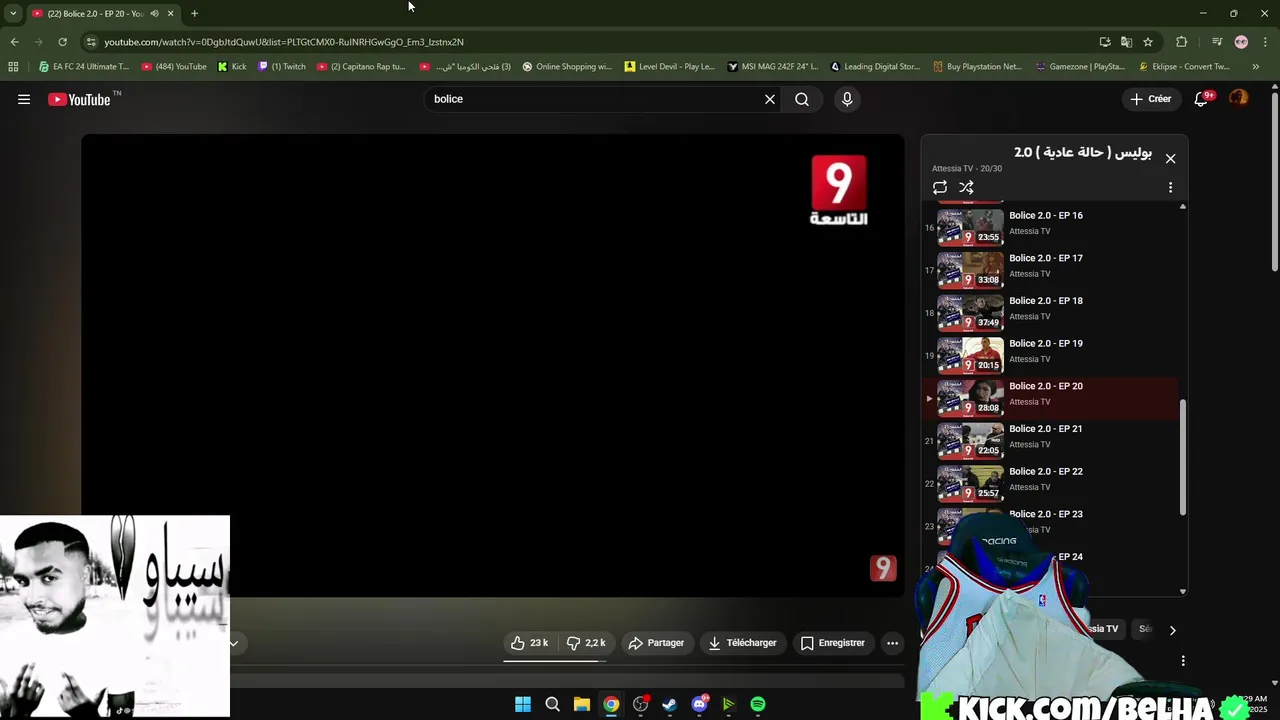Open more video actions ellipsis
The image size is (1280, 720).
click(893, 643)
